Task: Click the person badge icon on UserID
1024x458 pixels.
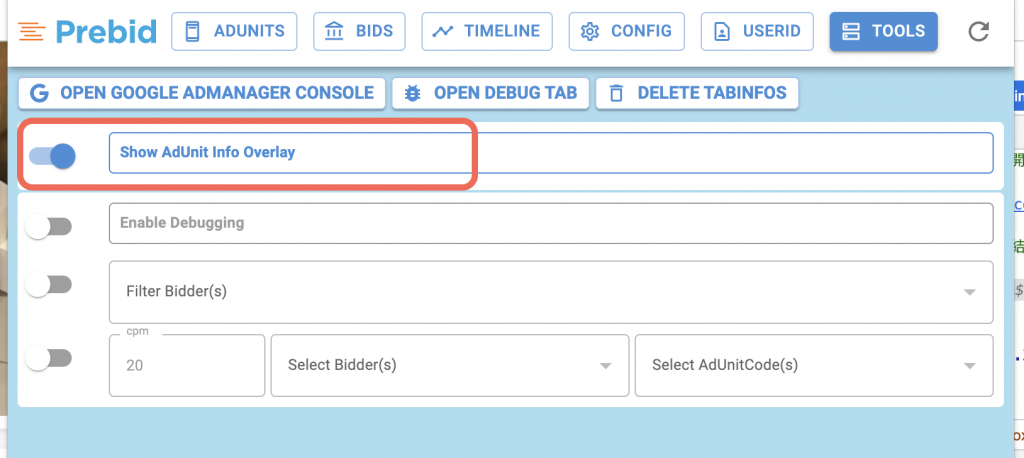Action: [722, 31]
